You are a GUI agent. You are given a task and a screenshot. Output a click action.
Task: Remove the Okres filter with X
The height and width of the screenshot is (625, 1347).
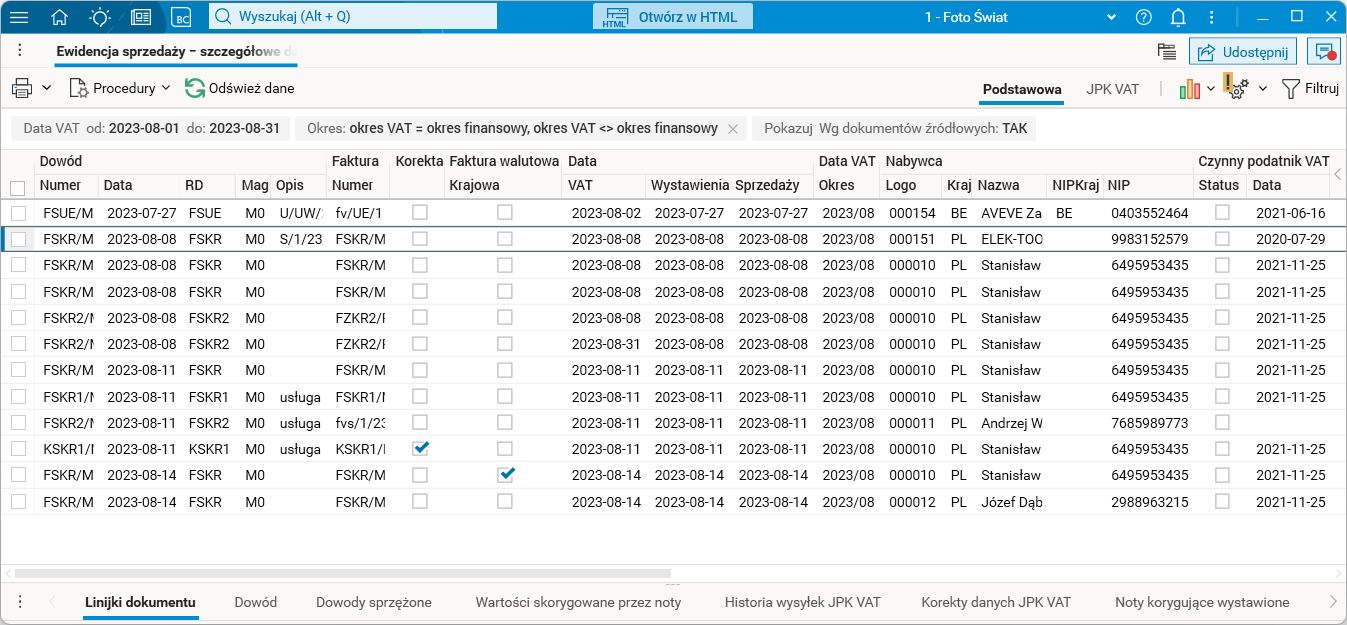click(733, 128)
